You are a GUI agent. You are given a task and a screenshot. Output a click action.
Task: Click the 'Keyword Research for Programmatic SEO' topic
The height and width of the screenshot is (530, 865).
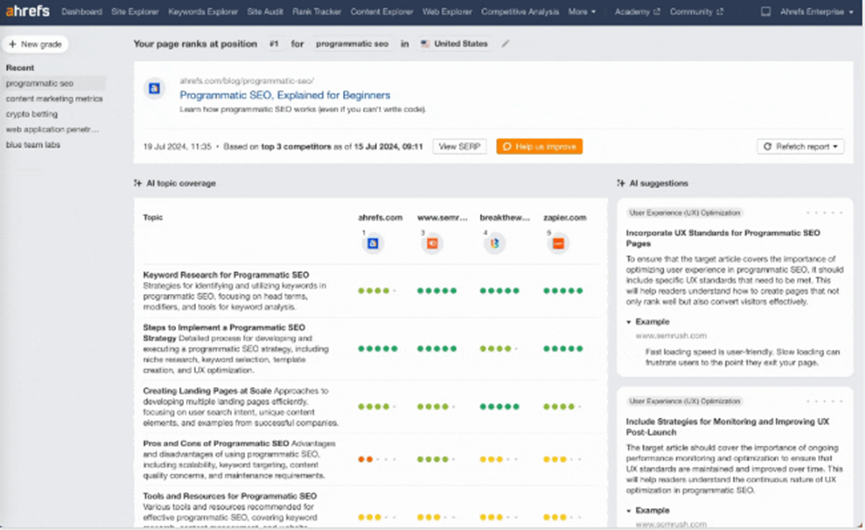pos(226,275)
